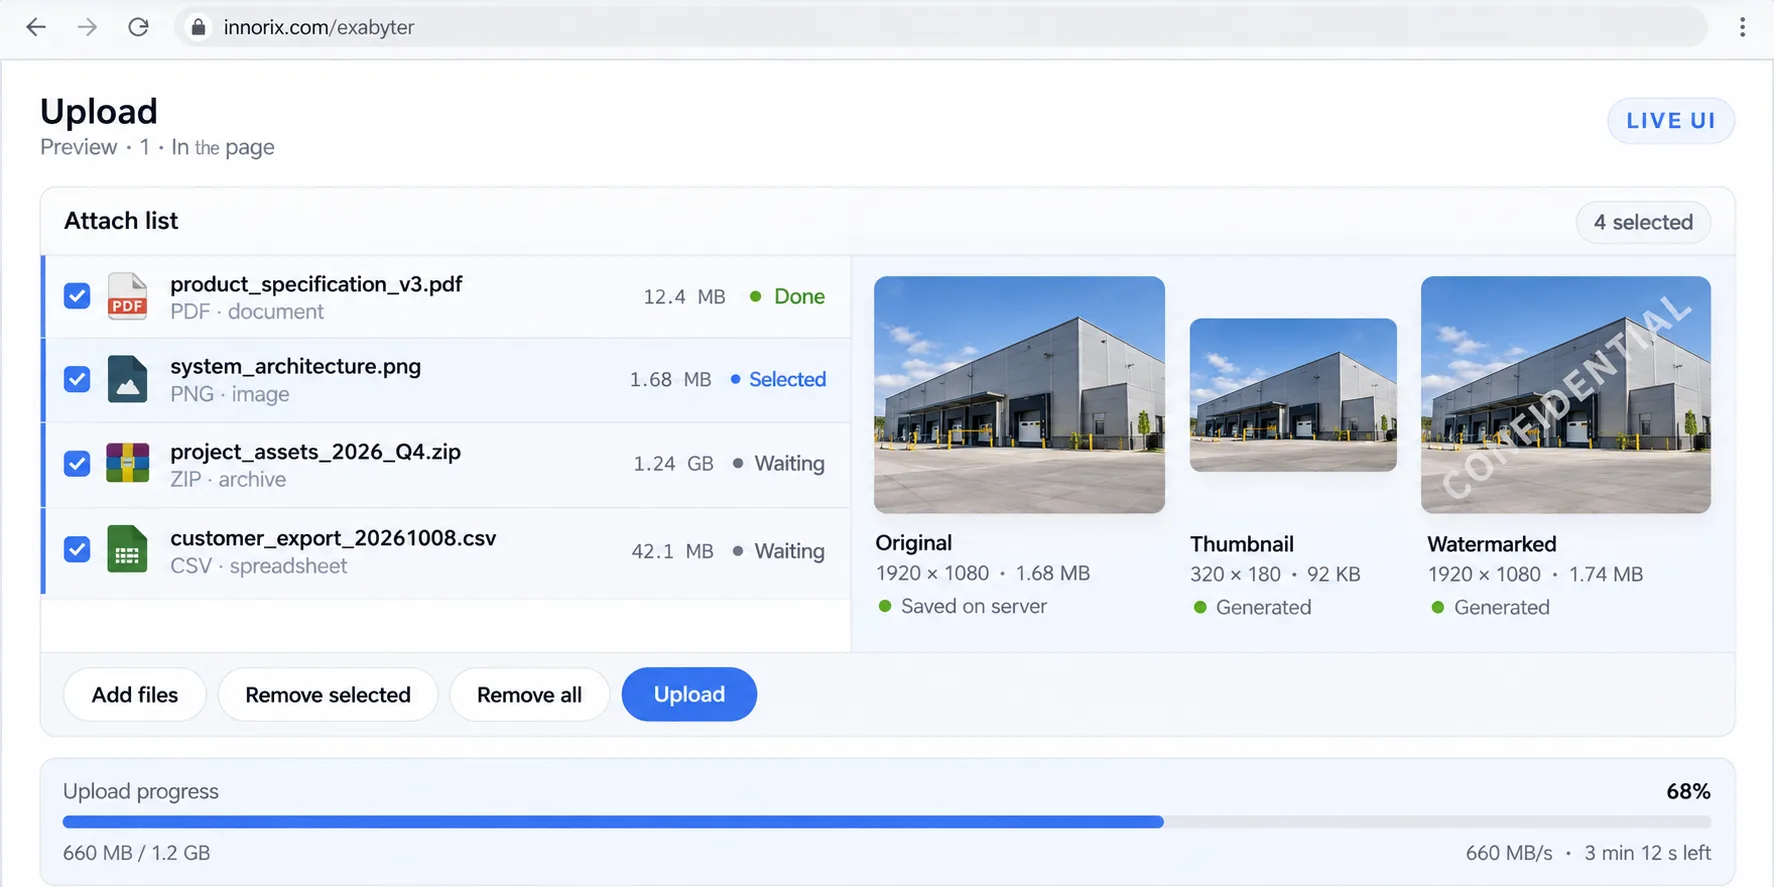Click the Add files button

coord(135,694)
